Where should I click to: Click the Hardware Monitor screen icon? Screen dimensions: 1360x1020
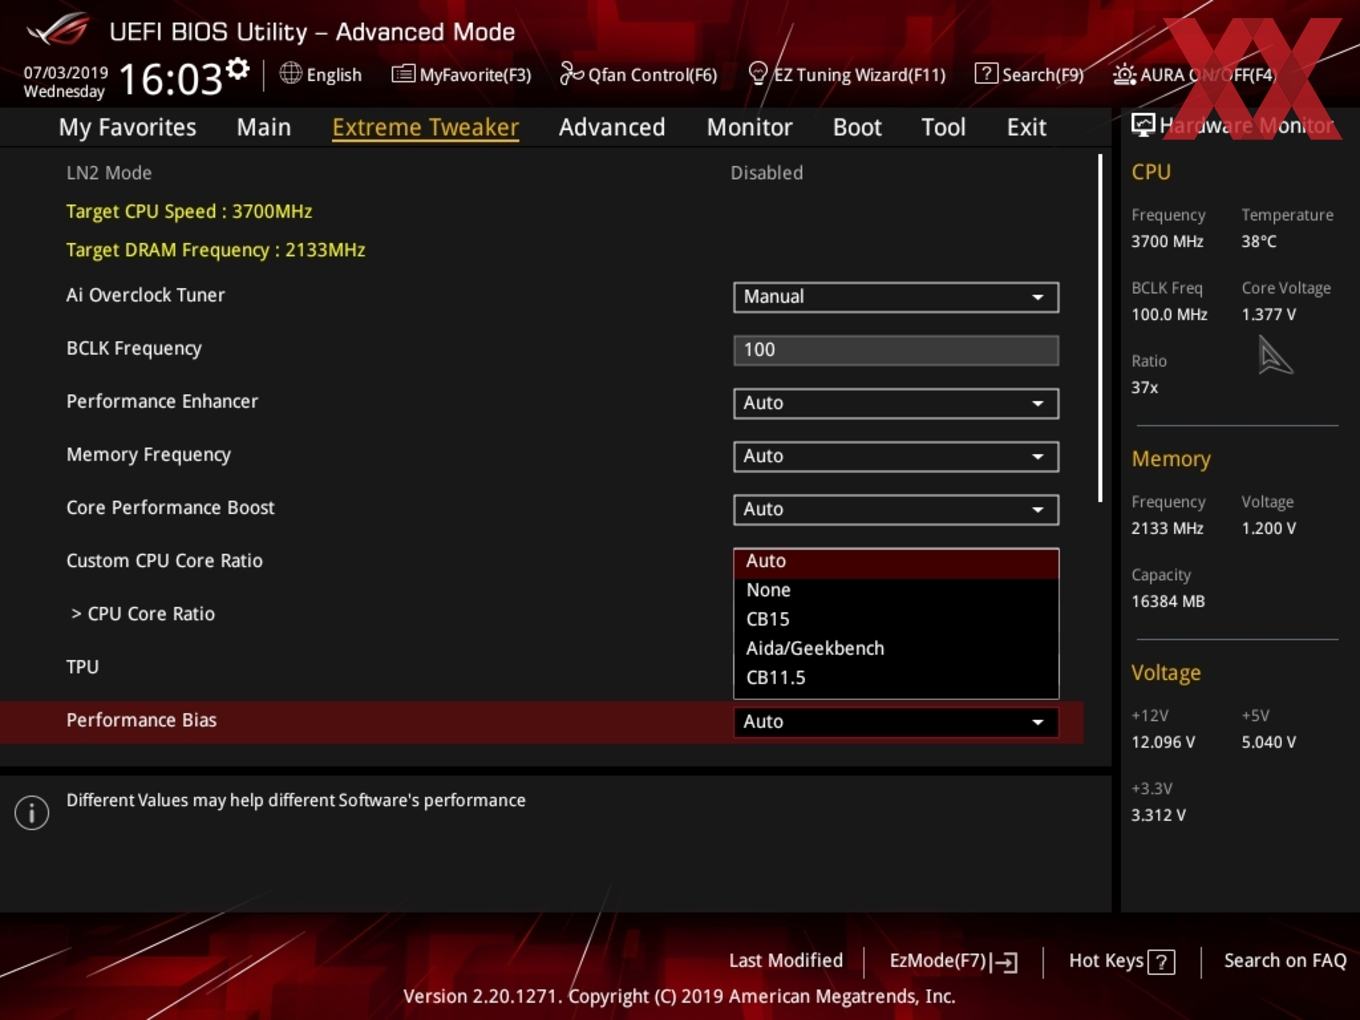(x=1143, y=124)
